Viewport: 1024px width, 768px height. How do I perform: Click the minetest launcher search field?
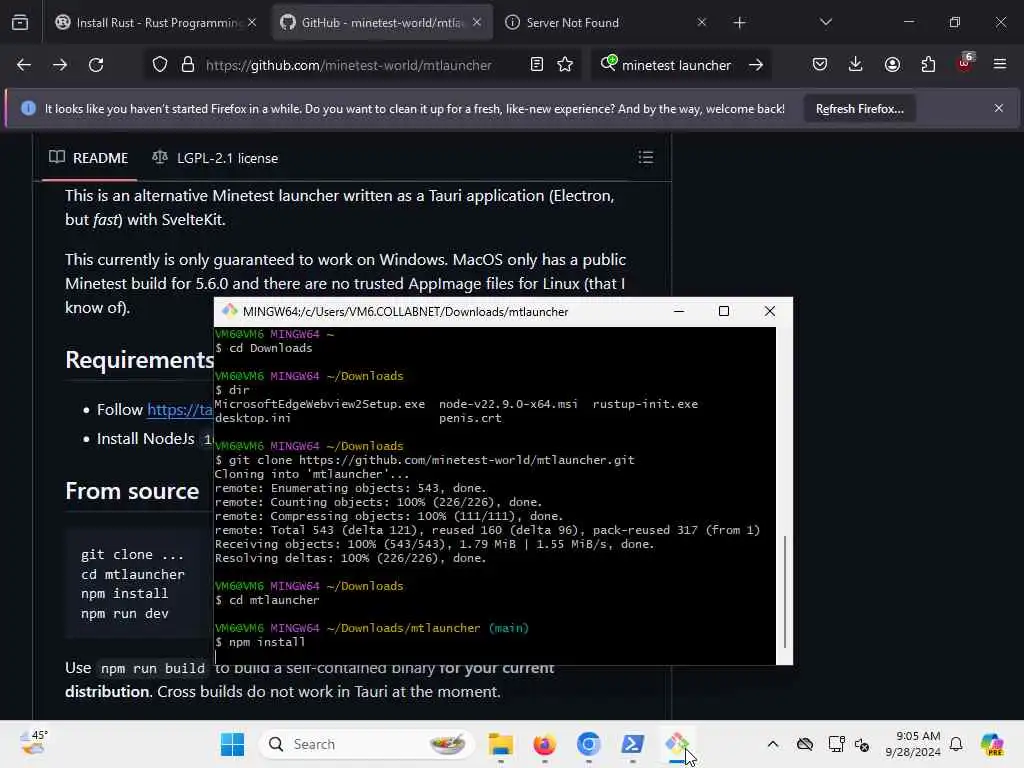click(676, 65)
